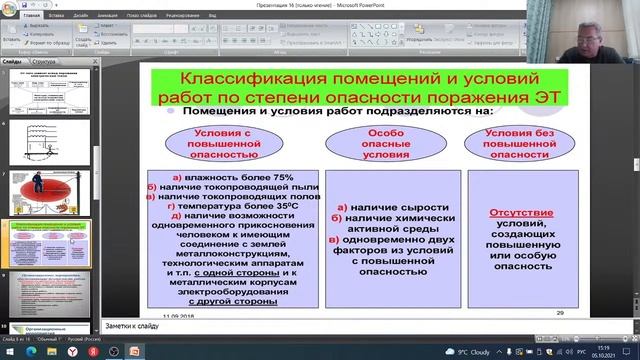Select the classification slide thumbnail
This screenshot has height=360, width=640.
click(x=49, y=244)
